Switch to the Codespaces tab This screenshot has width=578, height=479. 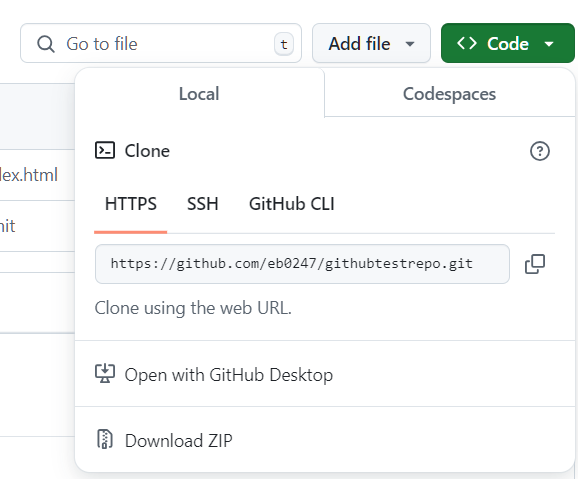pos(449,94)
